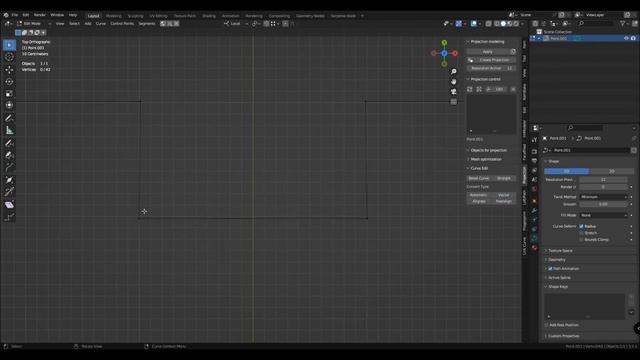Open the Segments menu

[147, 24]
